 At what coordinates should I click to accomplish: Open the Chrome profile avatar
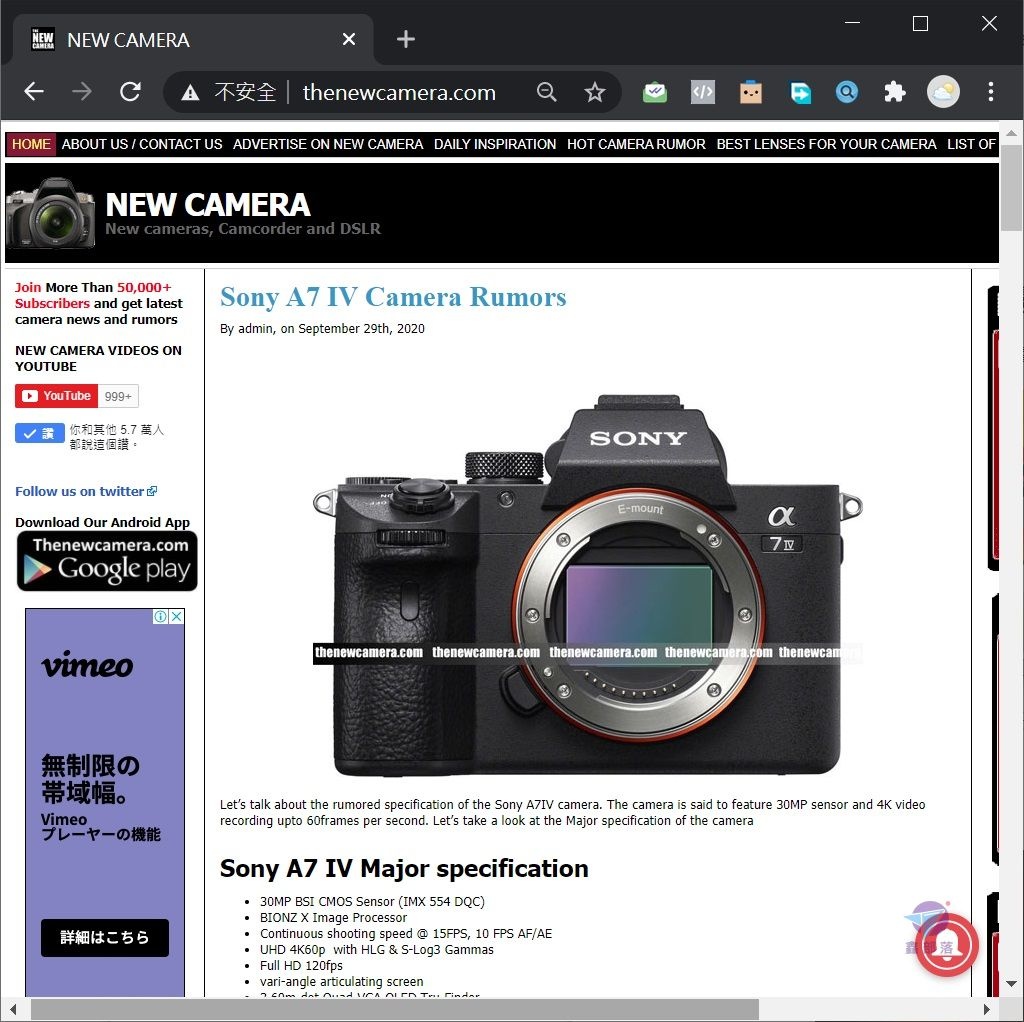[x=943, y=92]
